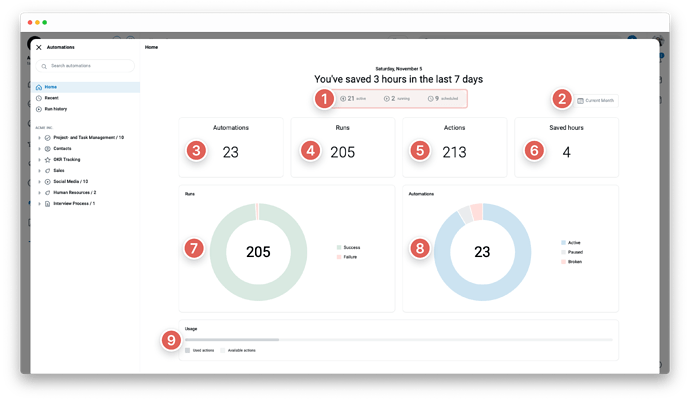Expand the Human Resources folder chevron

tap(39, 193)
